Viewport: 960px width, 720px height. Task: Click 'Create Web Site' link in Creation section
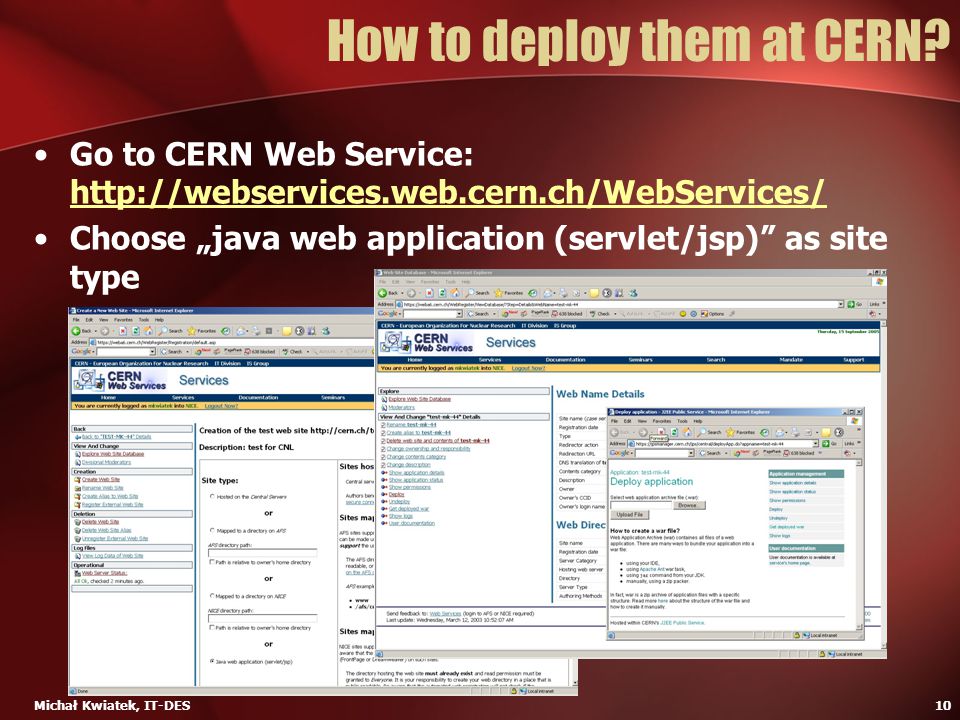click(x=100, y=479)
